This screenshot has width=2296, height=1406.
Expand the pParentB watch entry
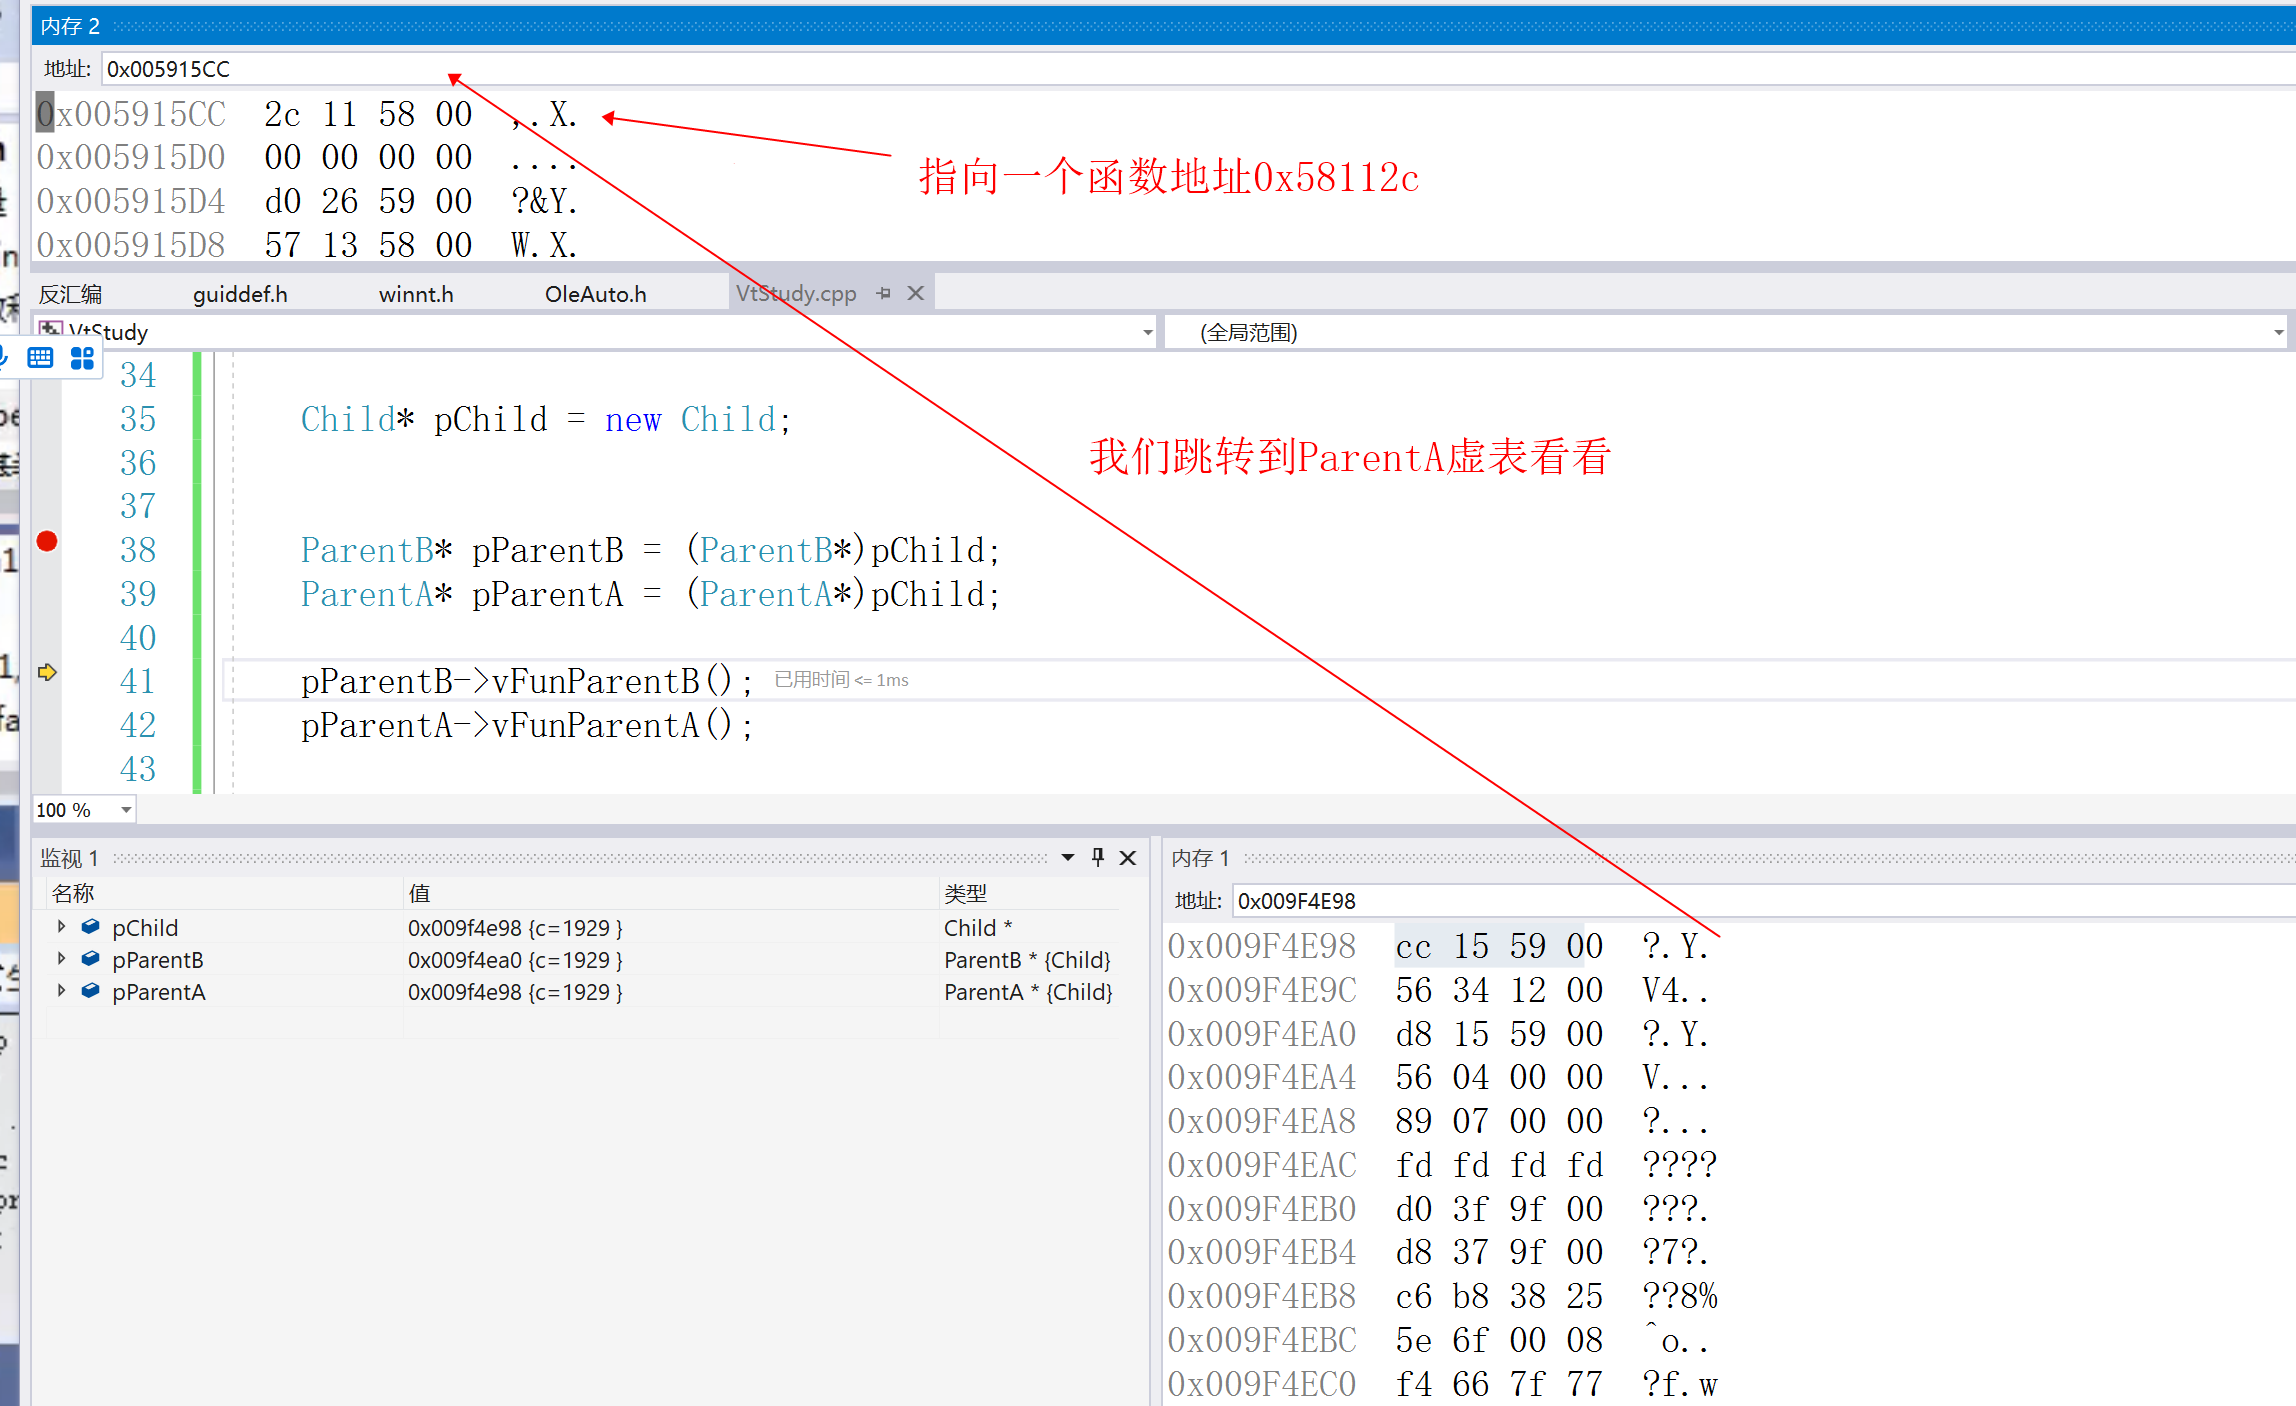[62, 959]
